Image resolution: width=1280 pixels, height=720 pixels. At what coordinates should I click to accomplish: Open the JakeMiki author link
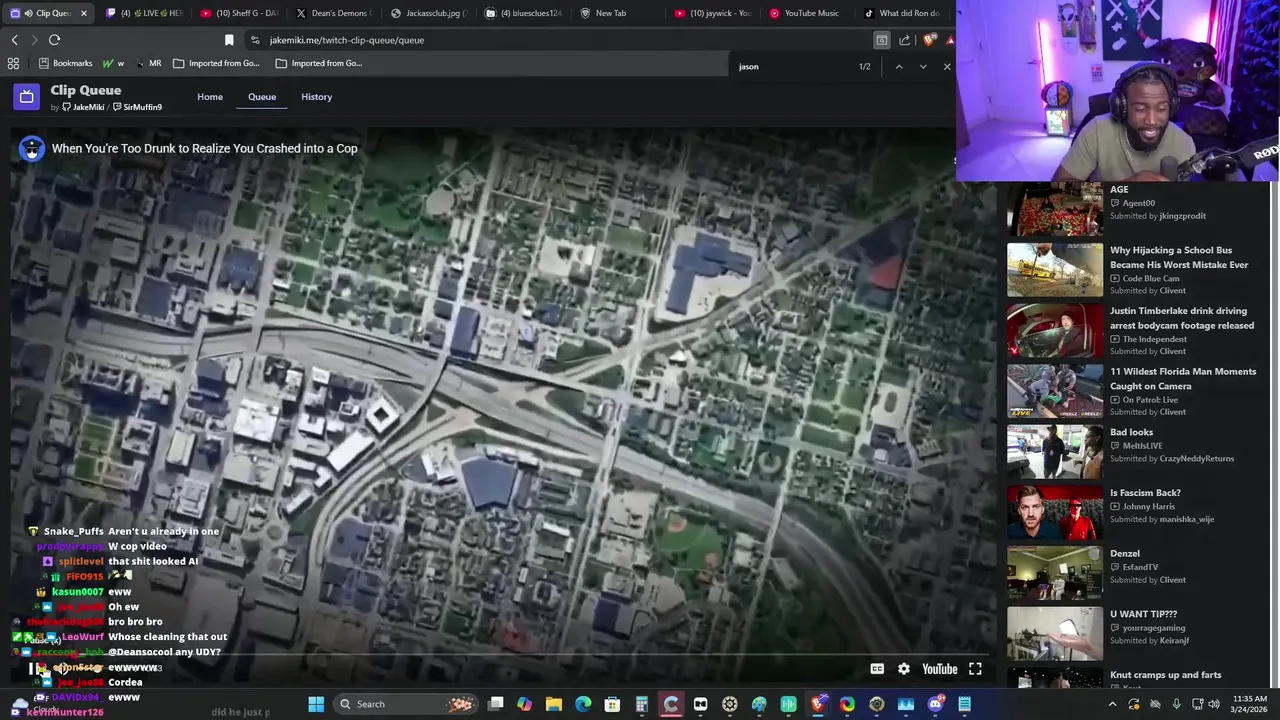click(83, 107)
